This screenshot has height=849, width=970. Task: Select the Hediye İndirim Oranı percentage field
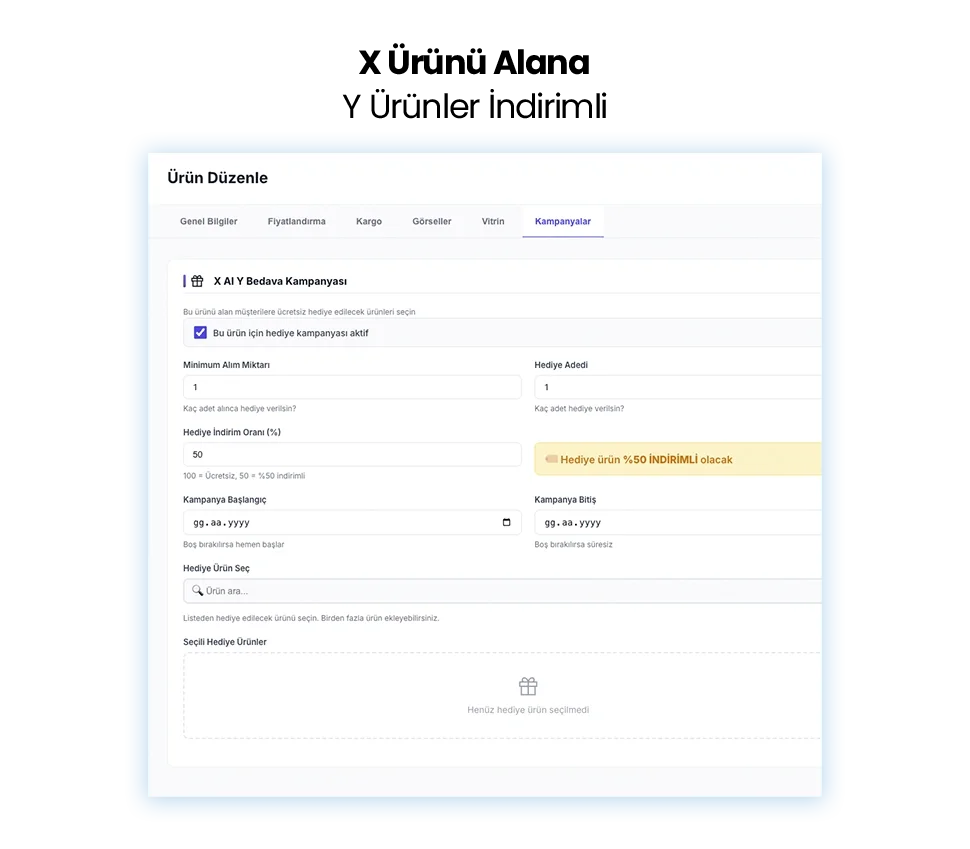pos(351,455)
